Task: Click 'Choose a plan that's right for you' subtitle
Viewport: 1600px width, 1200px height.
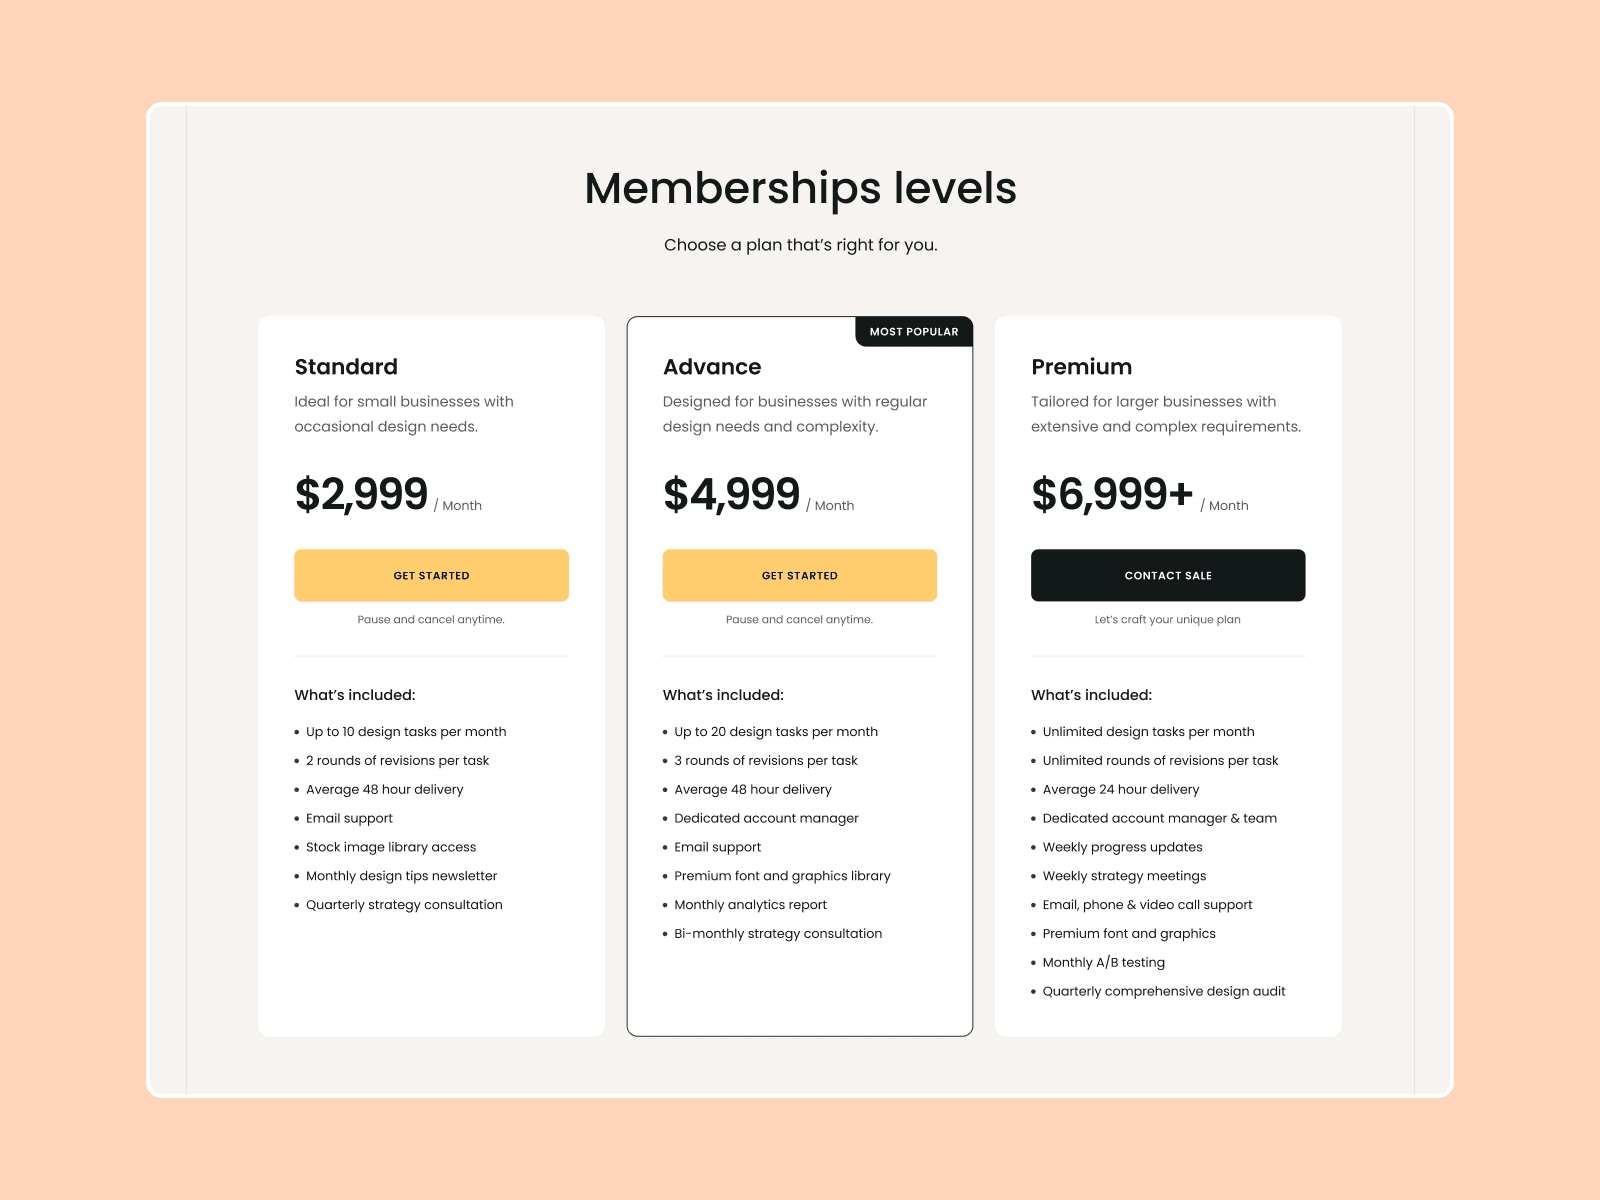Action: point(800,245)
